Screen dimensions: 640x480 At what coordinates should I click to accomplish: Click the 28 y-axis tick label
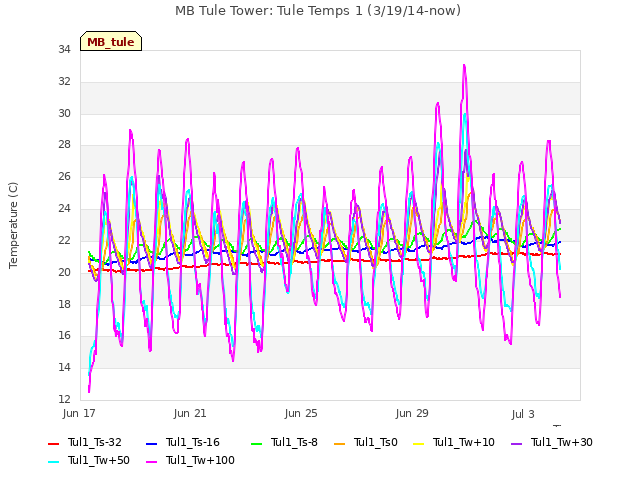click(64, 145)
